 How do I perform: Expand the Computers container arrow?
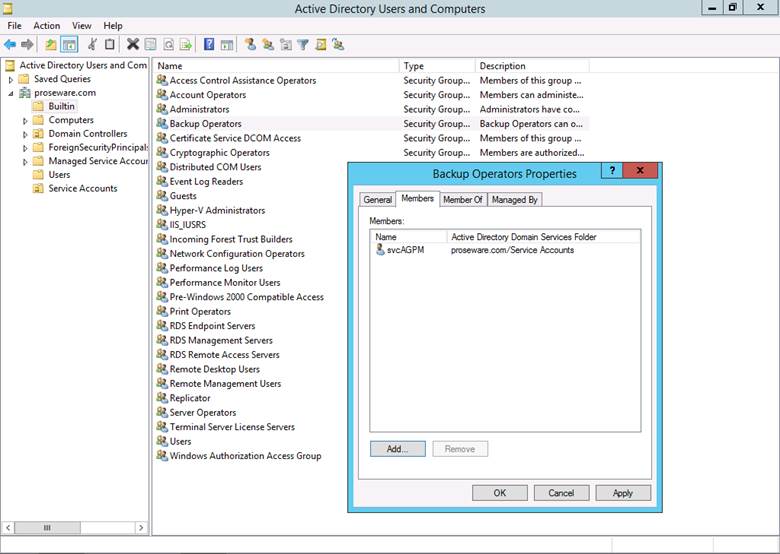[25, 120]
